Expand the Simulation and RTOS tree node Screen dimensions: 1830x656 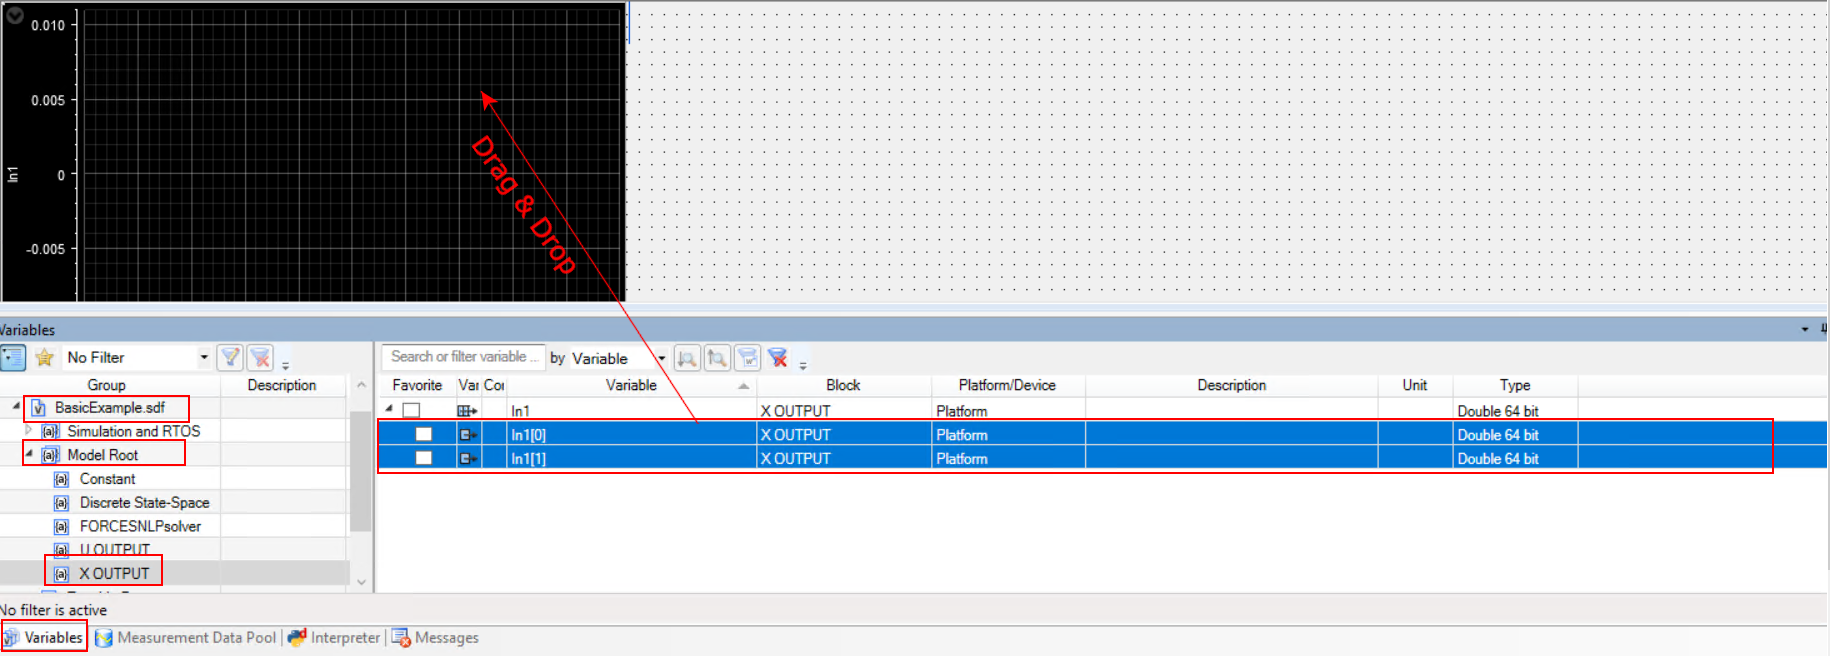tap(28, 431)
